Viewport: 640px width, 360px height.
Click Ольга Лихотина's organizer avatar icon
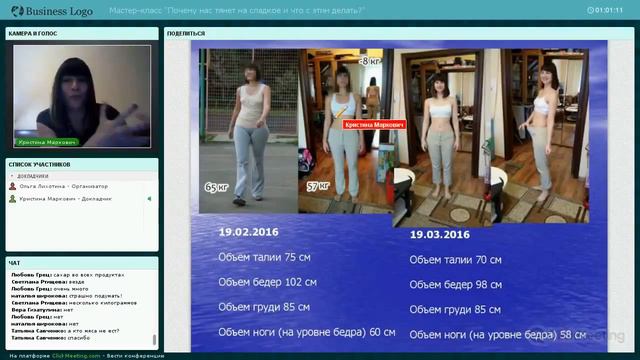tap(13, 186)
